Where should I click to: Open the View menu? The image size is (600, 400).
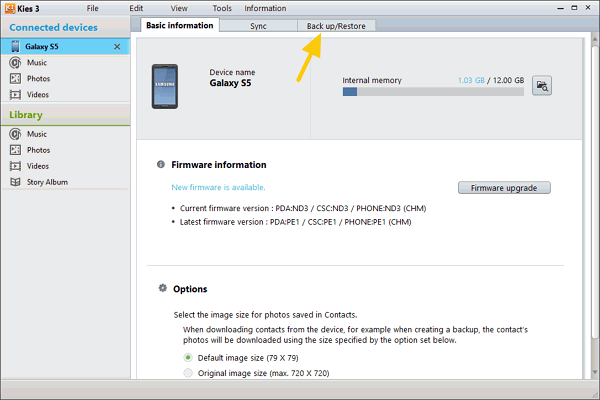(x=178, y=8)
